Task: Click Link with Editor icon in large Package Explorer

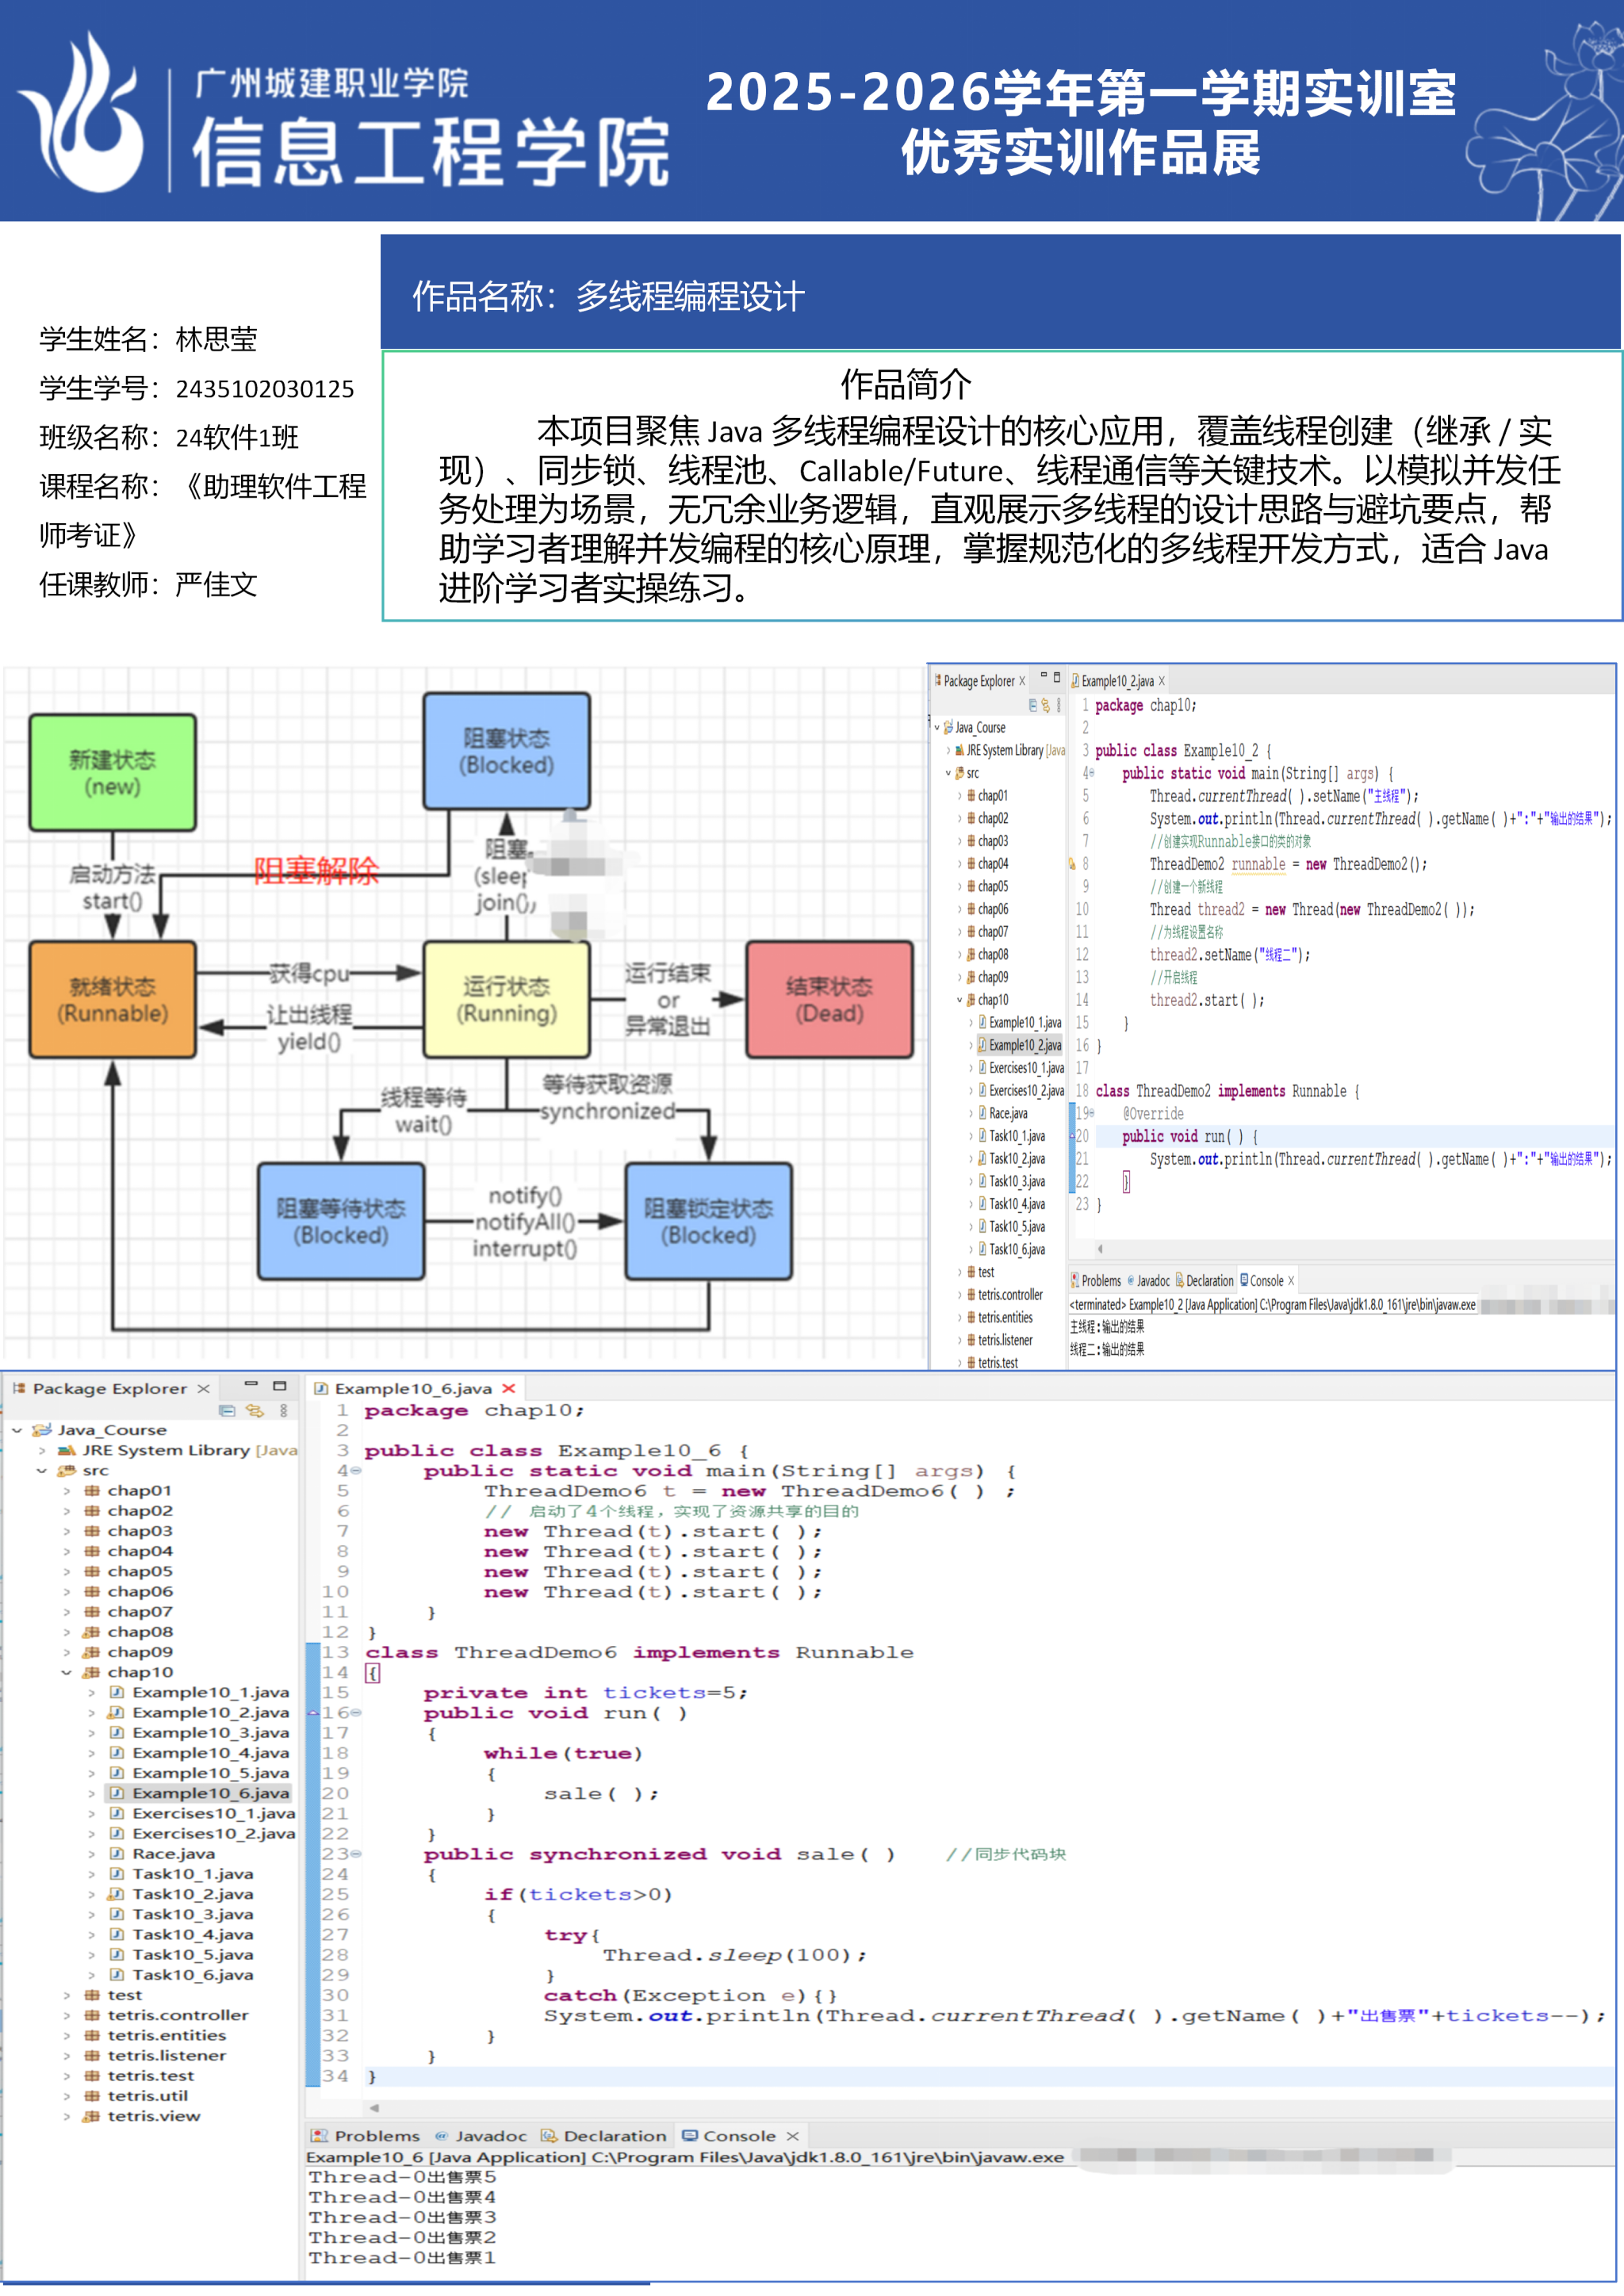Action: pos(255,1411)
